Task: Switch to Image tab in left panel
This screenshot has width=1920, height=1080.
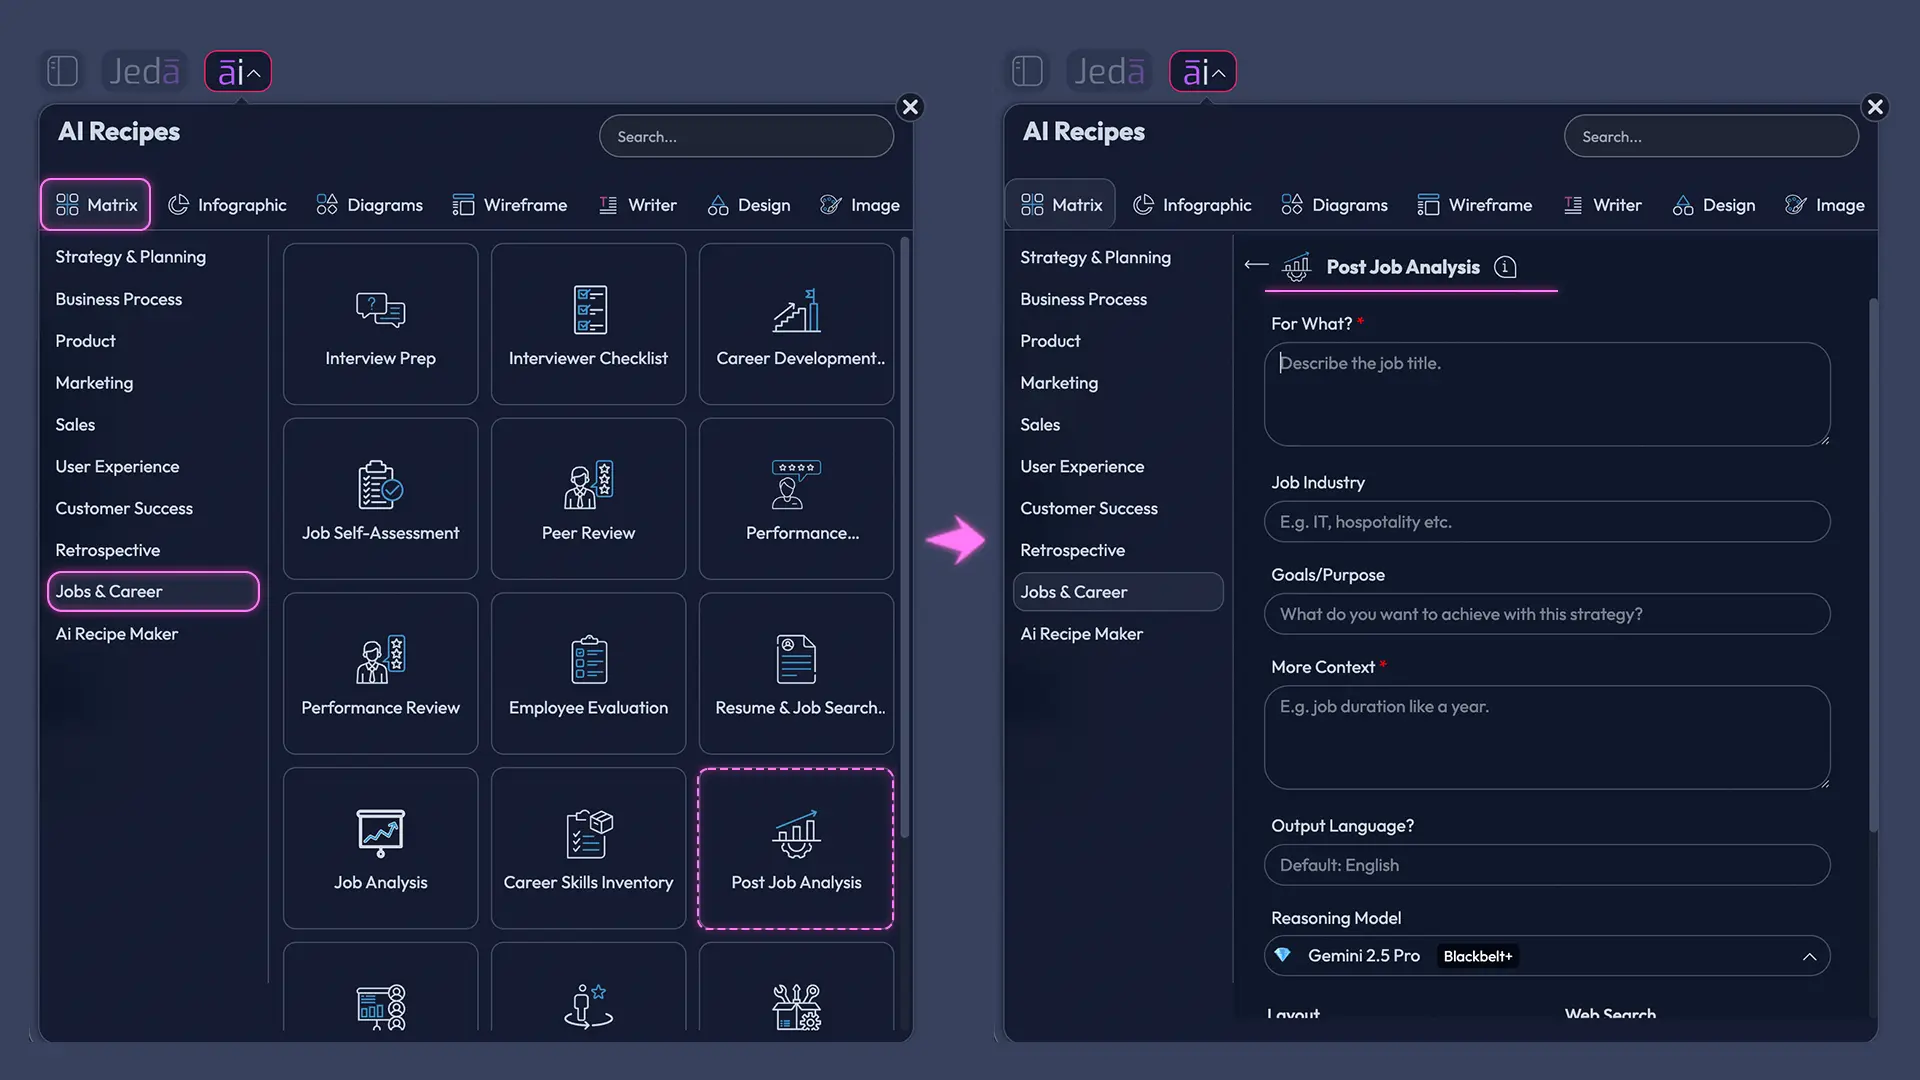Action: [x=860, y=205]
